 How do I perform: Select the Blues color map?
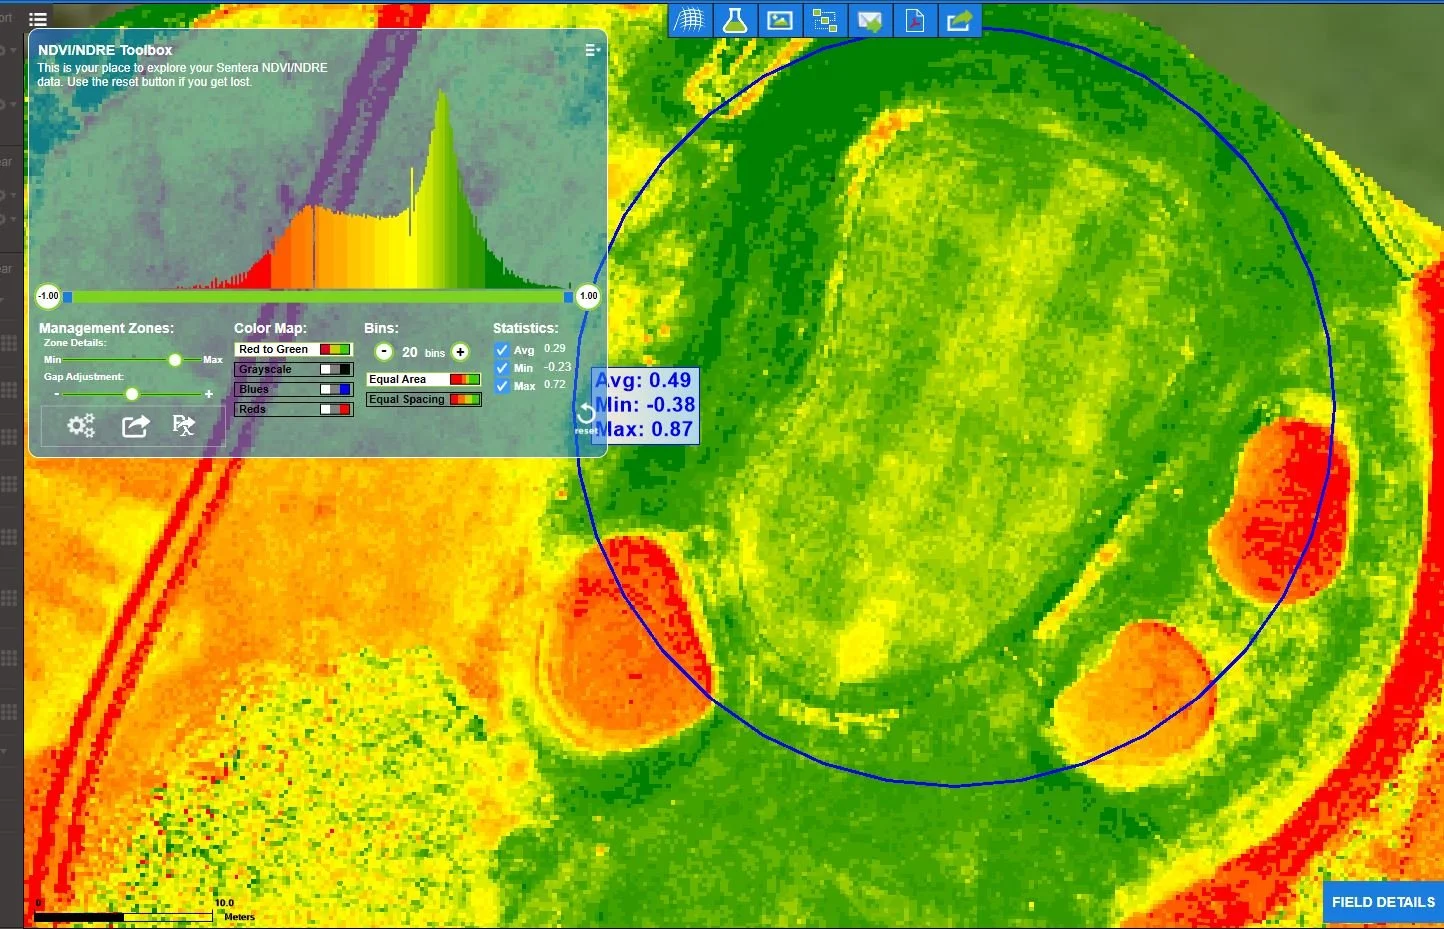[293, 389]
